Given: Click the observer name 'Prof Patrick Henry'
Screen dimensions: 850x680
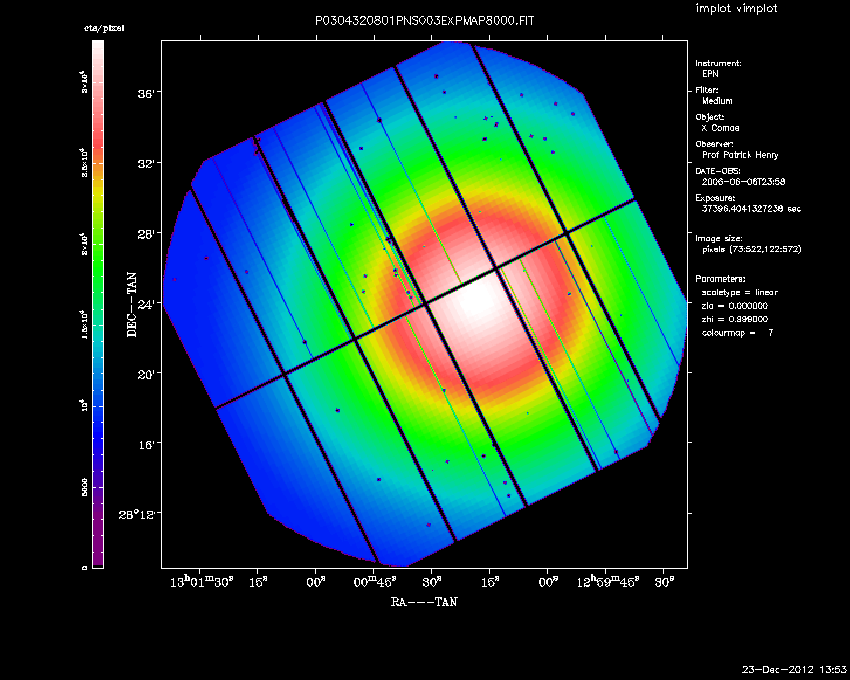Looking at the screenshot, I should pos(740,155).
